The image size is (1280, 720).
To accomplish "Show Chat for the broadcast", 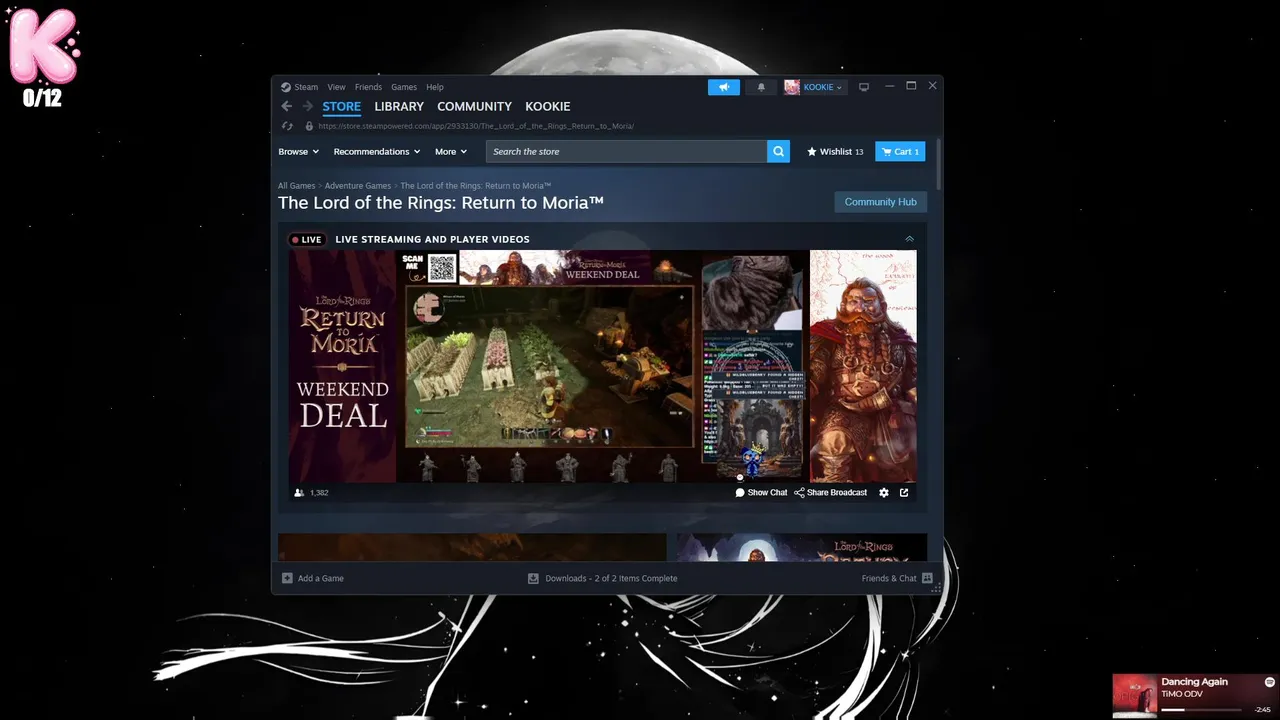I will [x=761, y=493].
